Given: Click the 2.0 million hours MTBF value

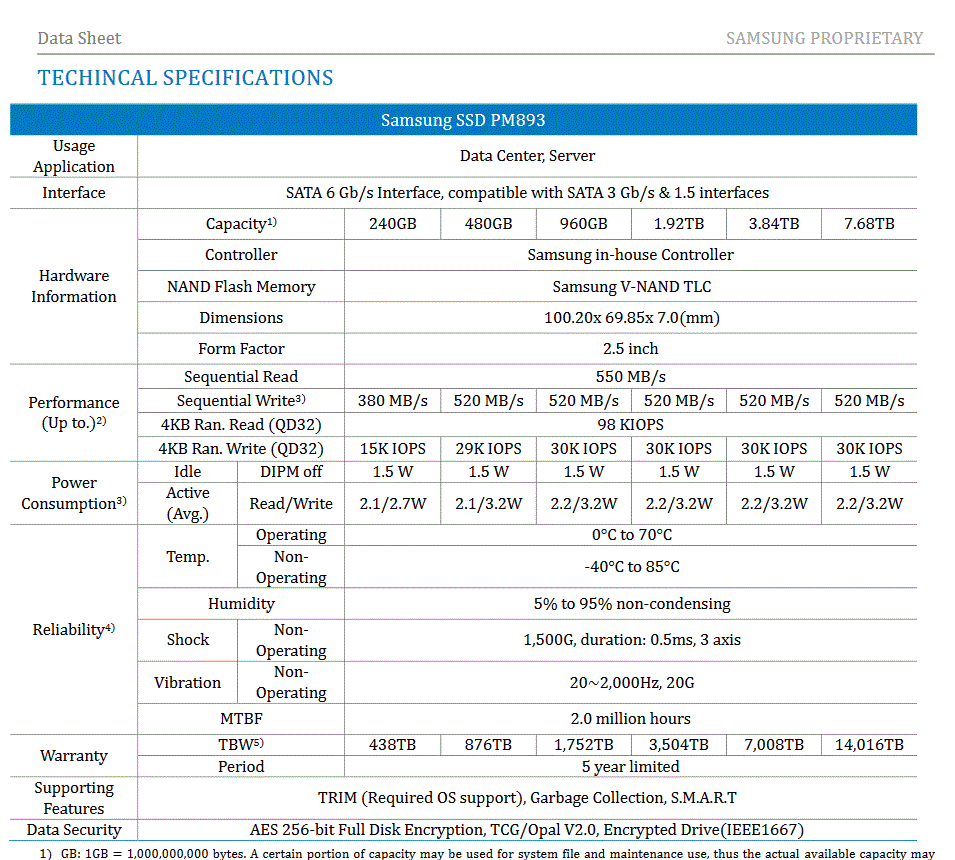Looking at the screenshot, I should [x=630, y=719].
